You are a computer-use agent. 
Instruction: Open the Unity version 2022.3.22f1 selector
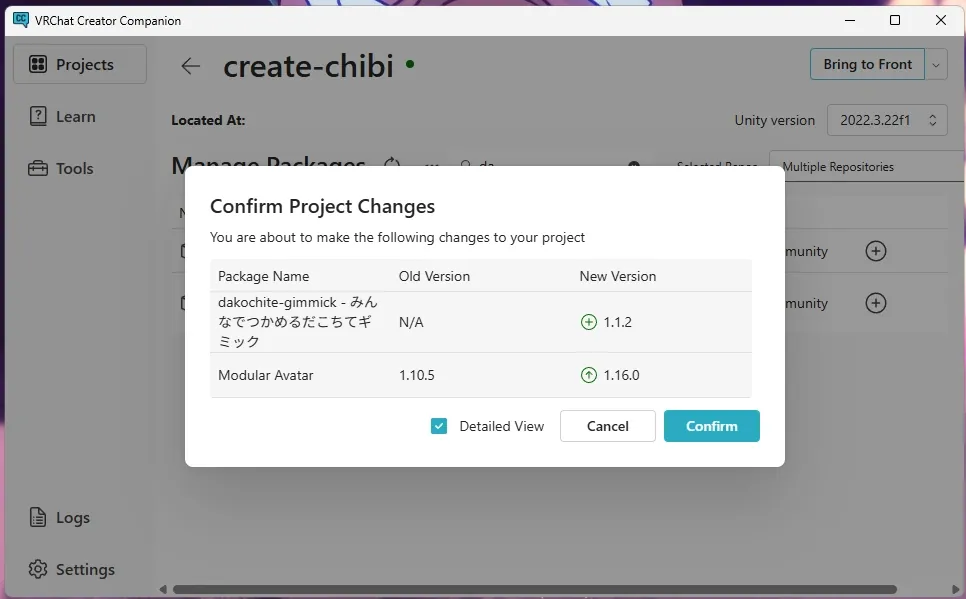887,120
